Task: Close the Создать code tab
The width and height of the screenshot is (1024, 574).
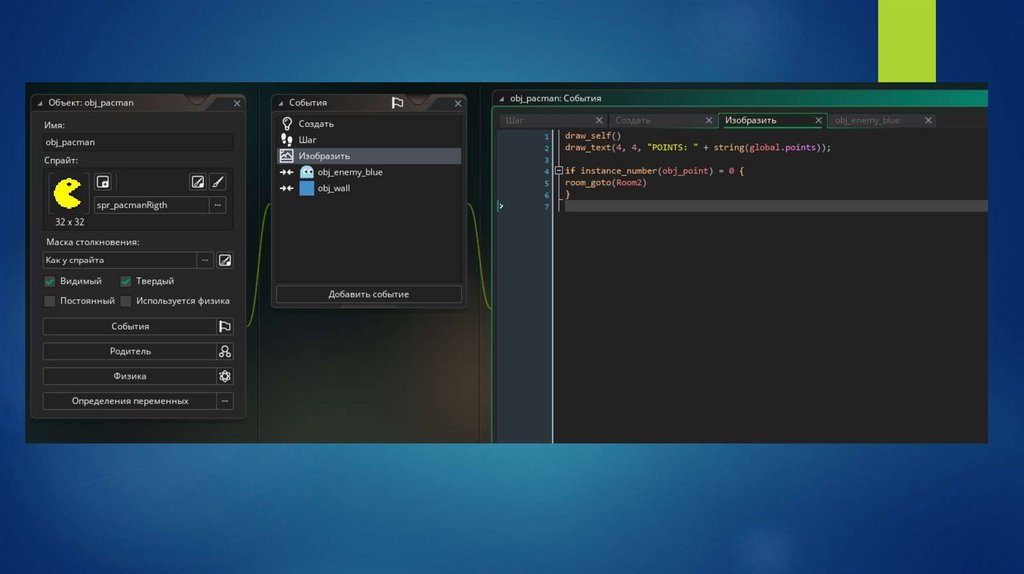Action: click(709, 120)
